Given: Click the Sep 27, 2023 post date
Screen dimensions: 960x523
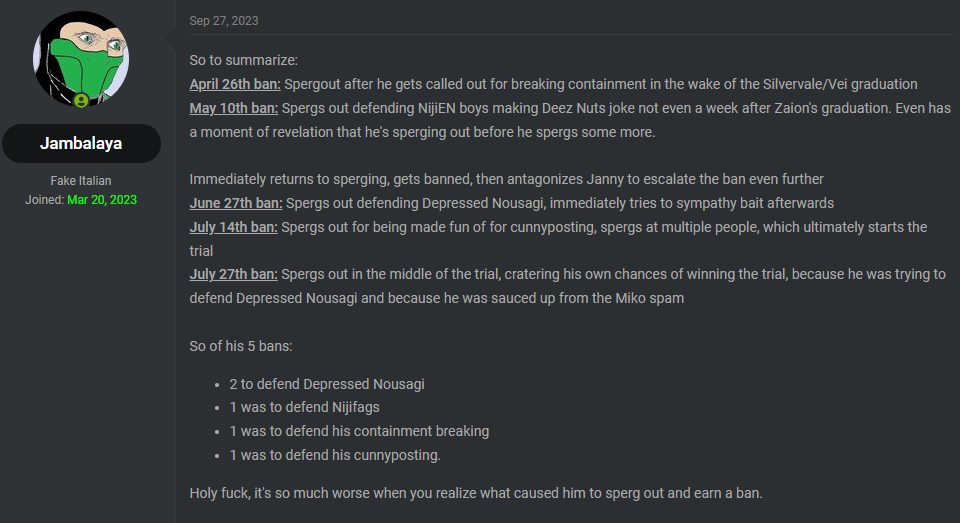Looking at the screenshot, I should point(223,21).
